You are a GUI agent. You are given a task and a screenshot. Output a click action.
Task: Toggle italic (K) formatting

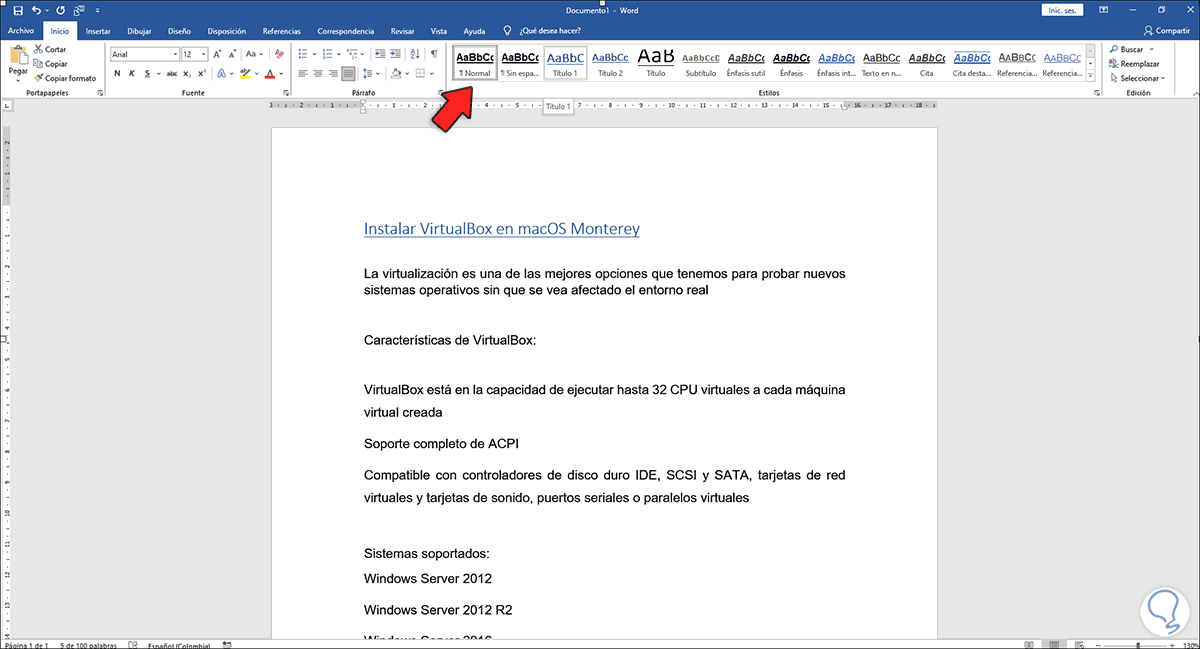click(132, 73)
